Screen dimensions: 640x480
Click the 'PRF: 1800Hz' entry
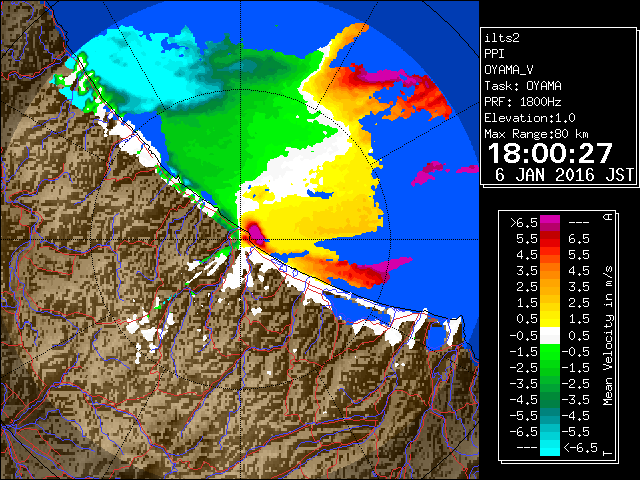point(523,102)
